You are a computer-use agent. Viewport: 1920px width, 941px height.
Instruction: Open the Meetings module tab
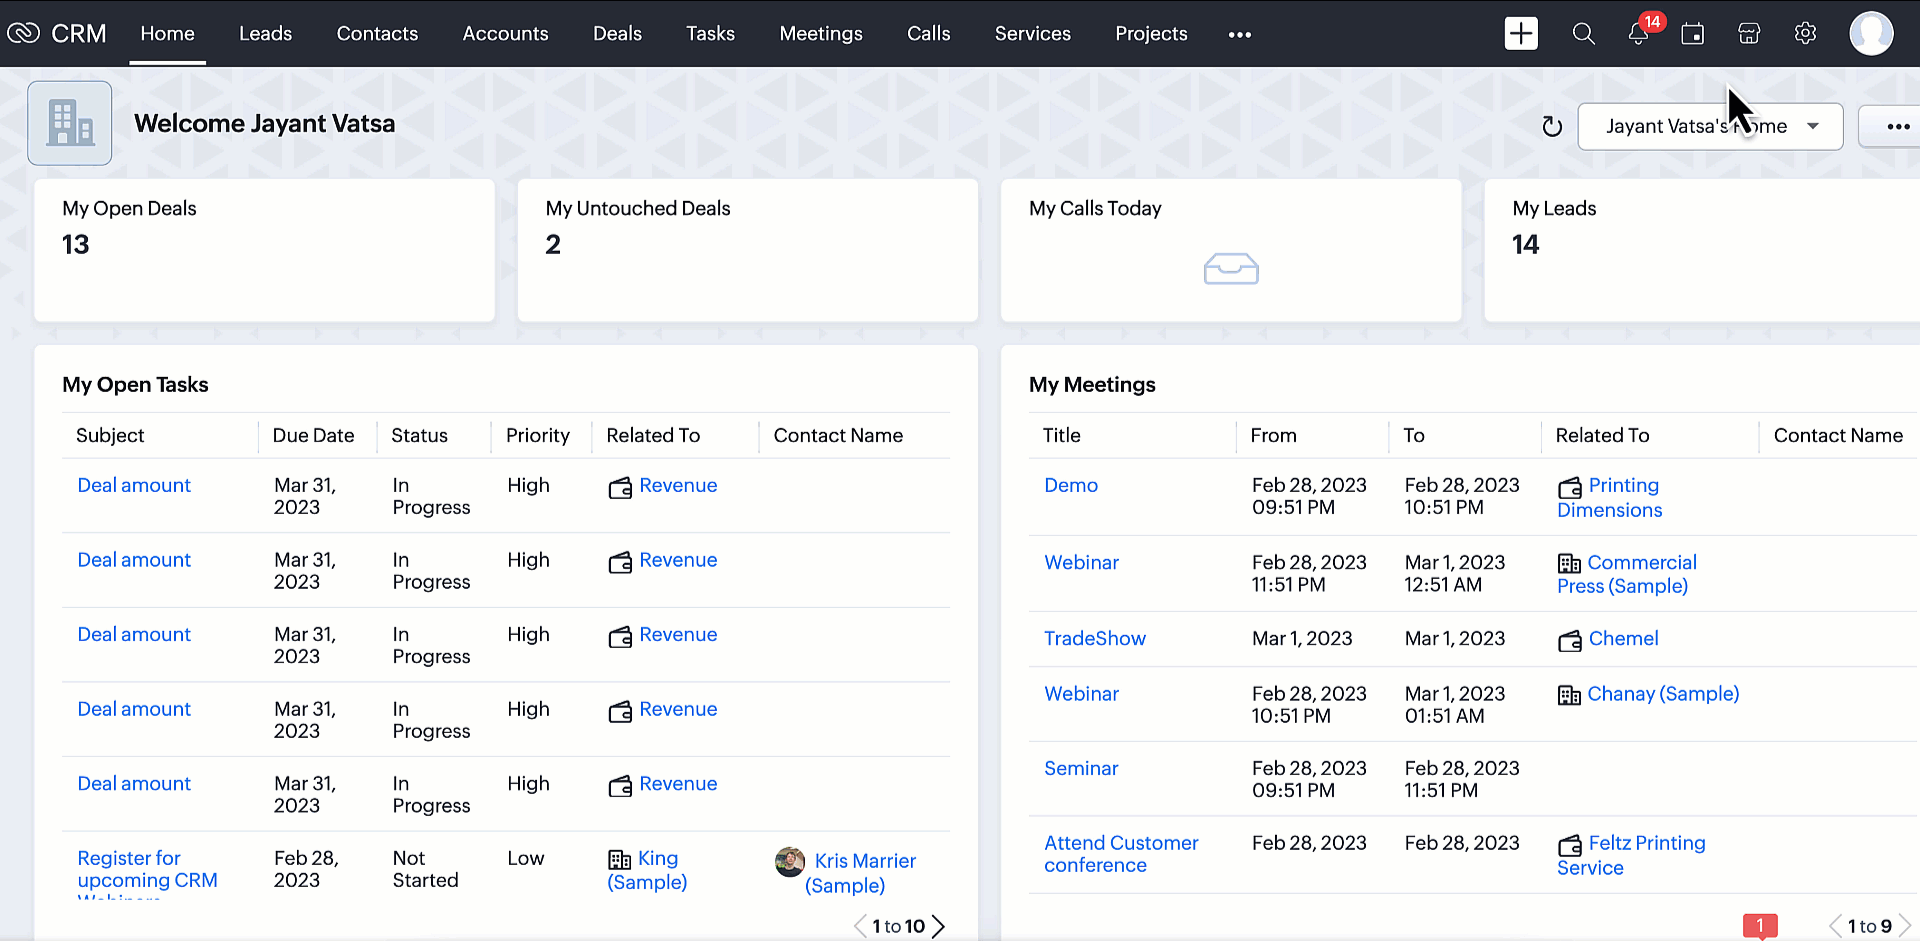point(820,34)
